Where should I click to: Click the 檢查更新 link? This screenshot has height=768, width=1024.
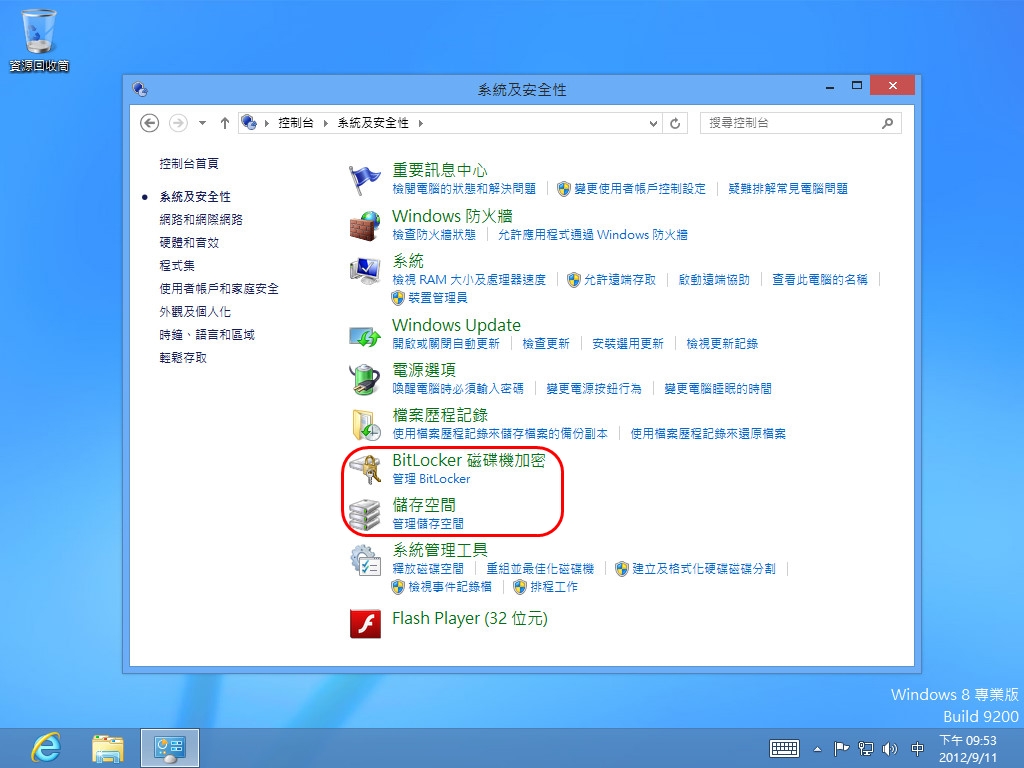[x=546, y=344]
